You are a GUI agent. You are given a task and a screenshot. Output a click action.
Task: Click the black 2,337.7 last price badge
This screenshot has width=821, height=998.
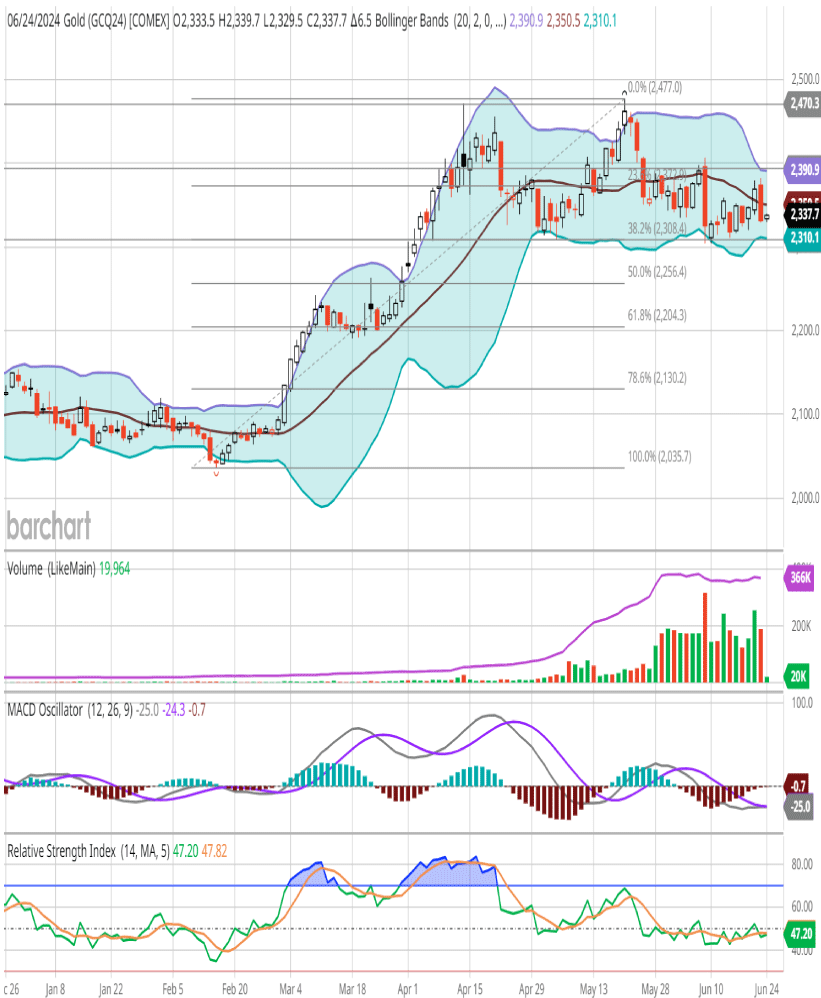(x=802, y=214)
